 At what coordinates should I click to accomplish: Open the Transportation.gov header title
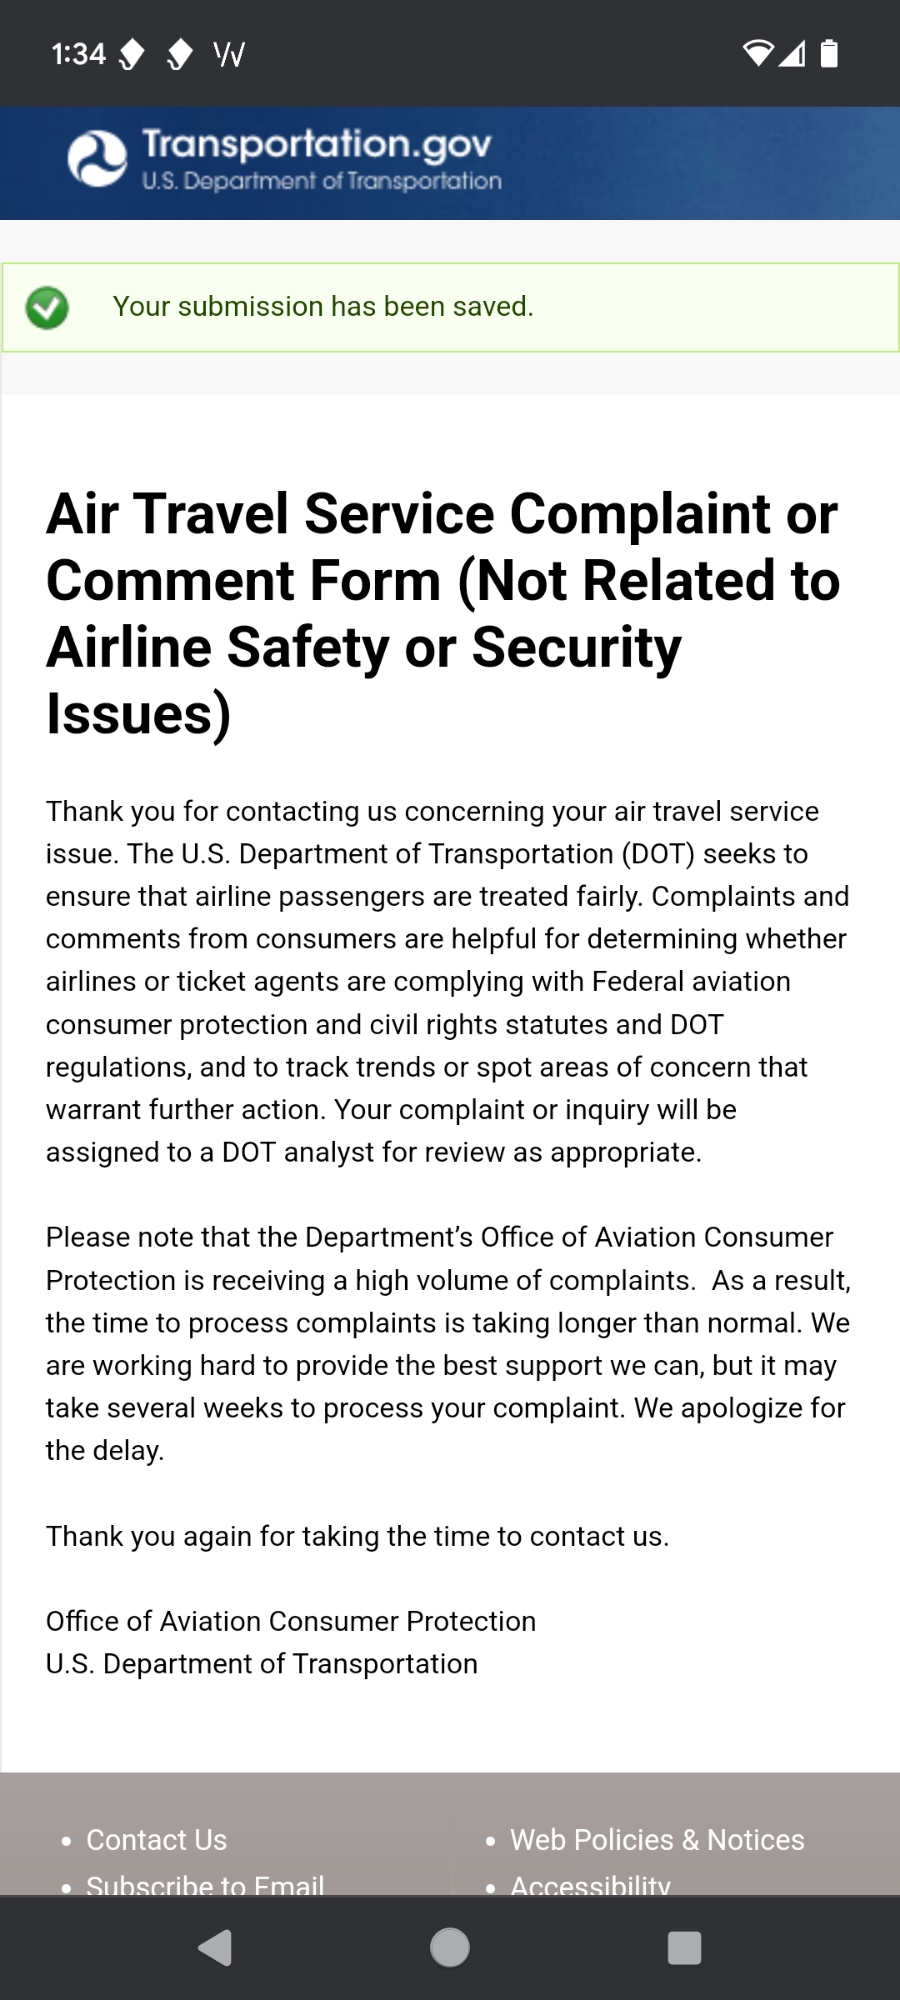316,144
